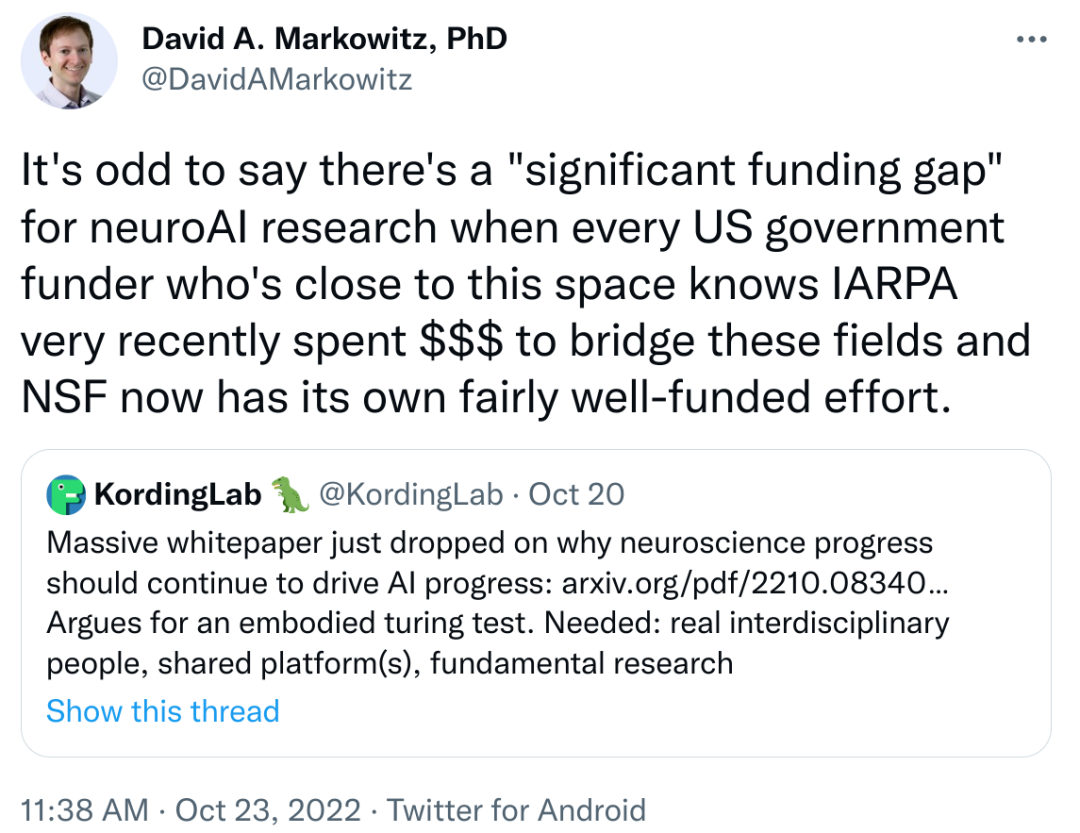Click the @DavidAMarkowitz handle
This screenshot has height=833, width=1080.
tap(276, 79)
